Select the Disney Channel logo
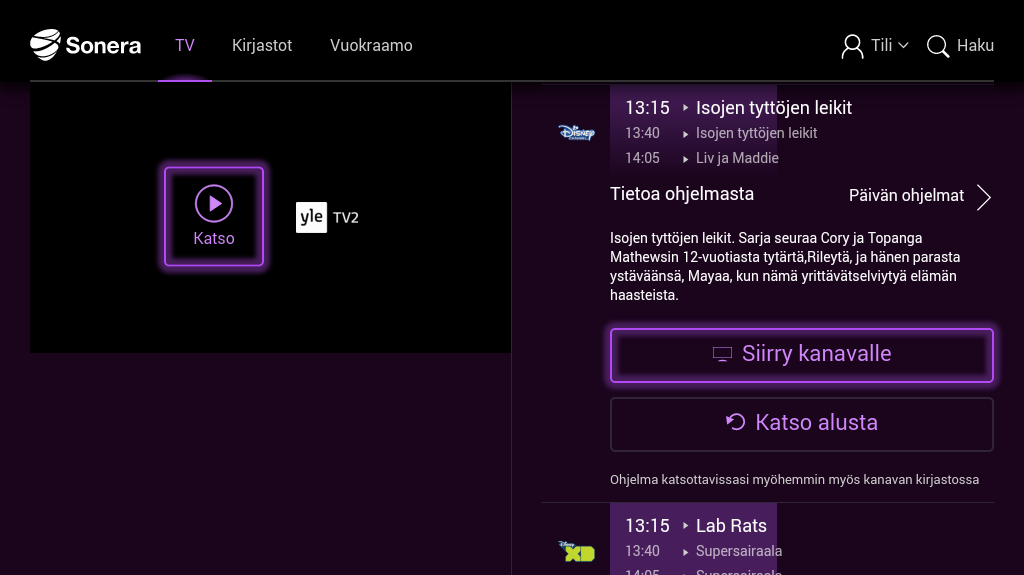Screen dimensions: 1024x575 click(577, 133)
